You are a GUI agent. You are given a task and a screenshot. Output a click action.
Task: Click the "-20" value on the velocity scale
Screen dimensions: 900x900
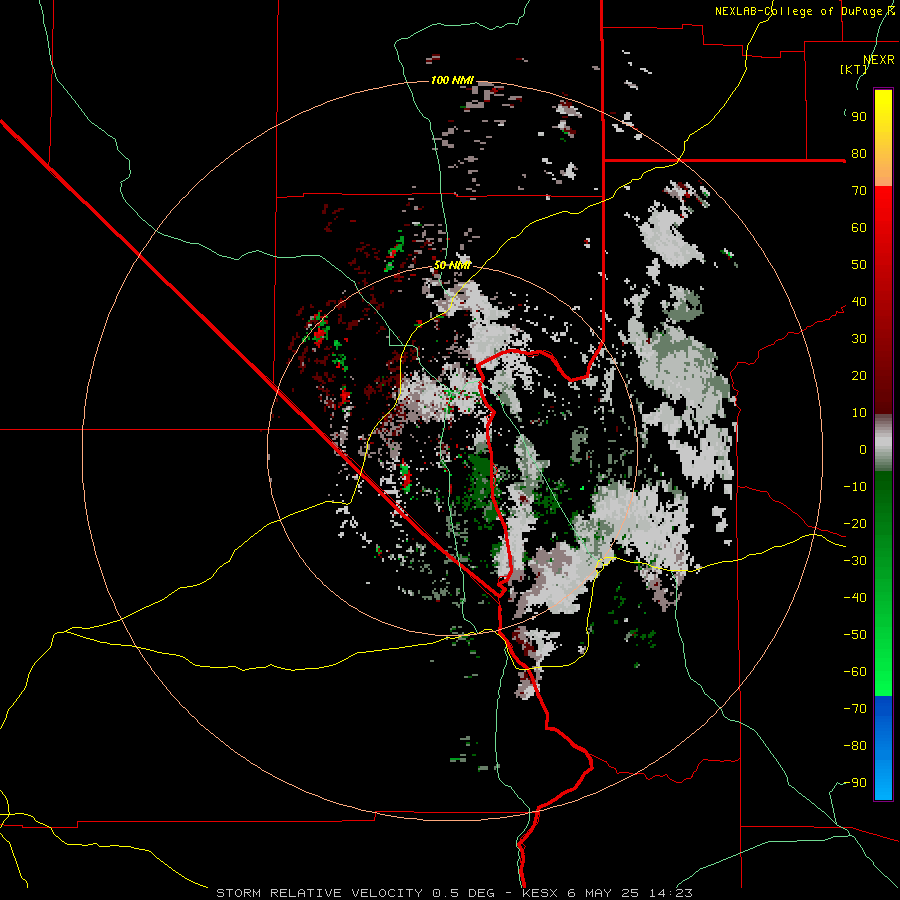[855, 524]
